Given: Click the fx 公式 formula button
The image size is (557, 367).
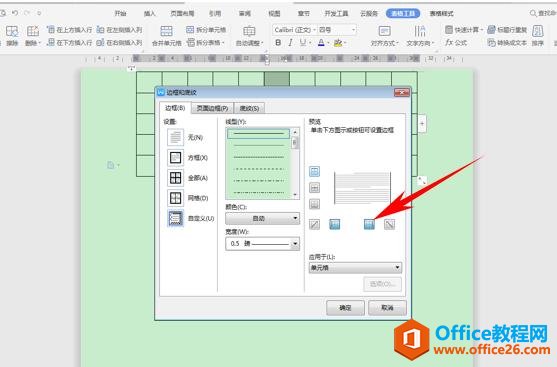Looking at the screenshot, I should (x=456, y=43).
